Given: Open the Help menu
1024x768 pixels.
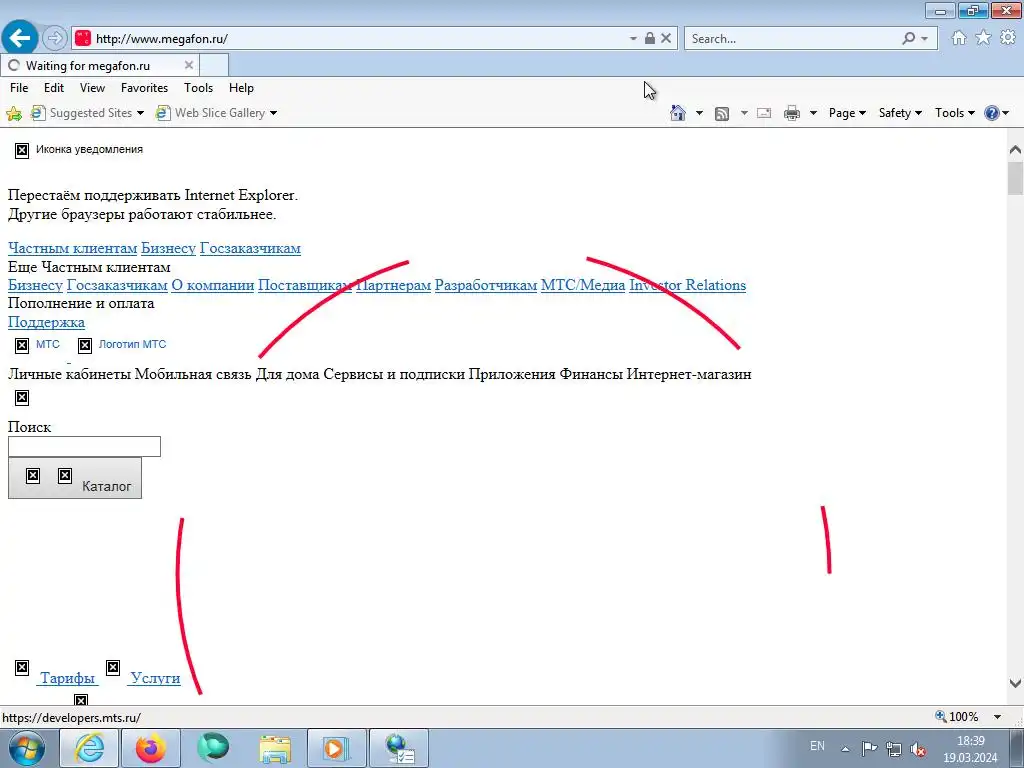Looking at the screenshot, I should (x=241, y=88).
